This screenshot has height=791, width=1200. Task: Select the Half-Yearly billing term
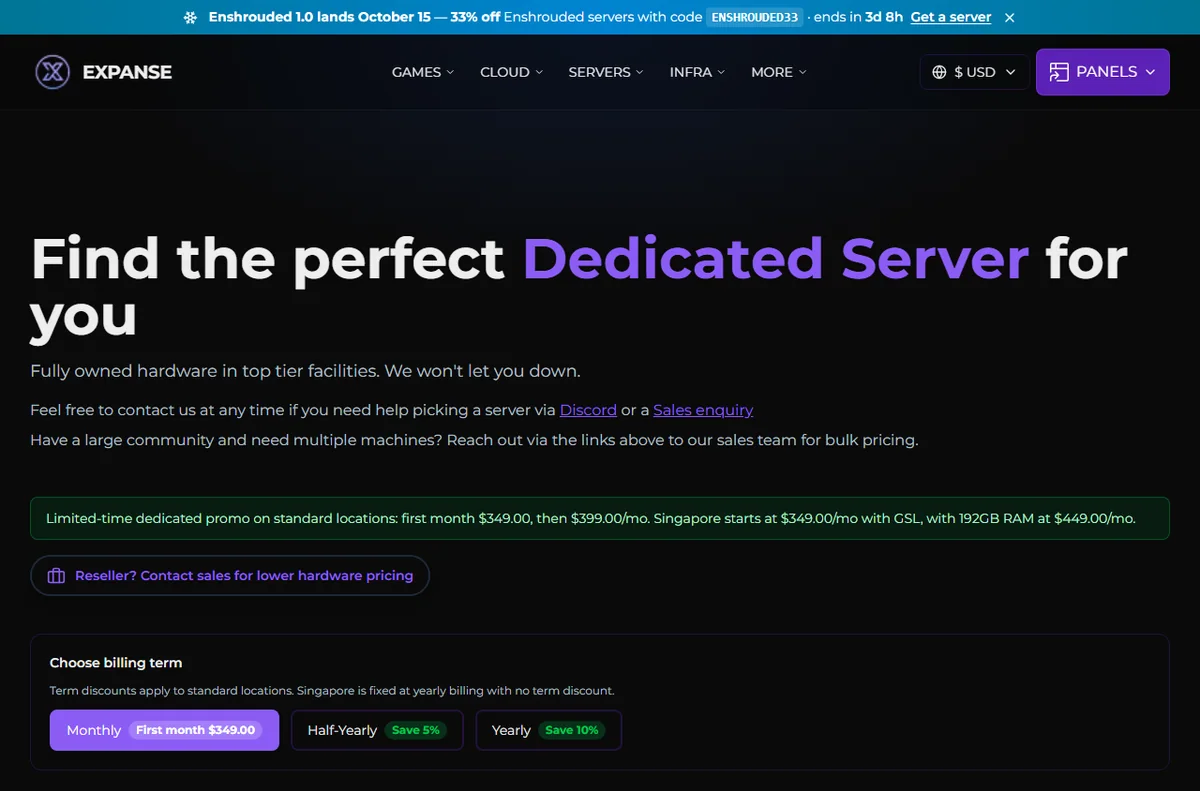point(377,730)
